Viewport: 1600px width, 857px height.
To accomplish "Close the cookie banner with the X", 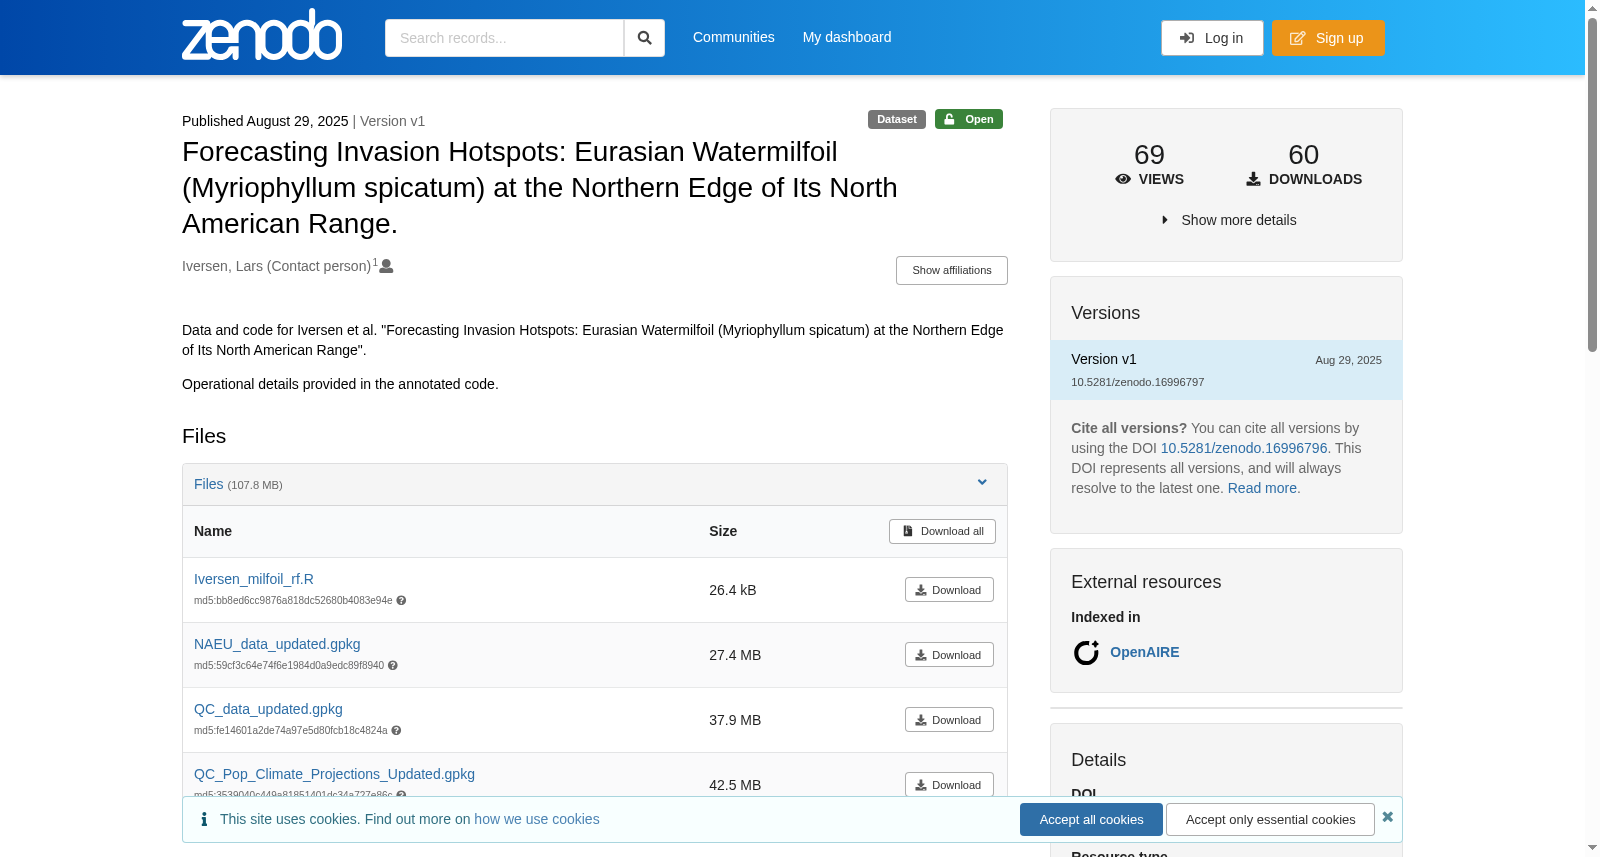I will pos(1388,817).
